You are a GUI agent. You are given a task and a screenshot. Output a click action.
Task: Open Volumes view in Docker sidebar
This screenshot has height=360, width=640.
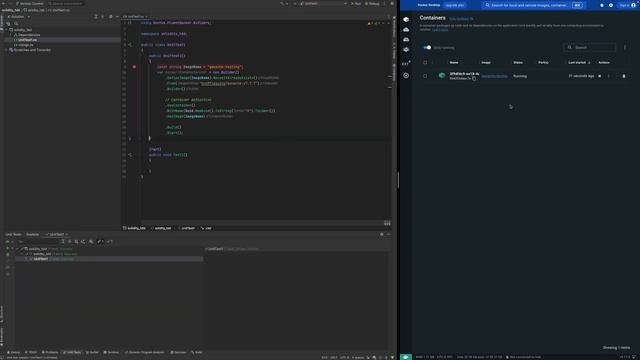[406, 40]
